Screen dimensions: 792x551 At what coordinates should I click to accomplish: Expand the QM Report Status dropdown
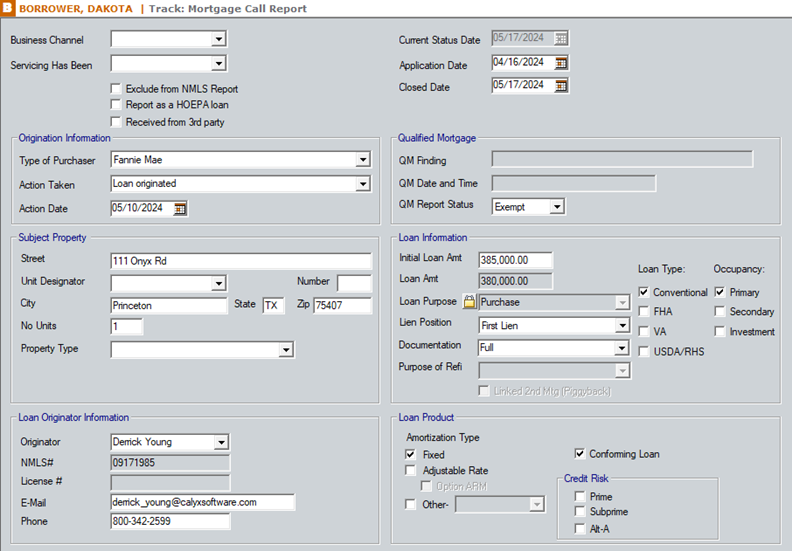(x=557, y=207)
